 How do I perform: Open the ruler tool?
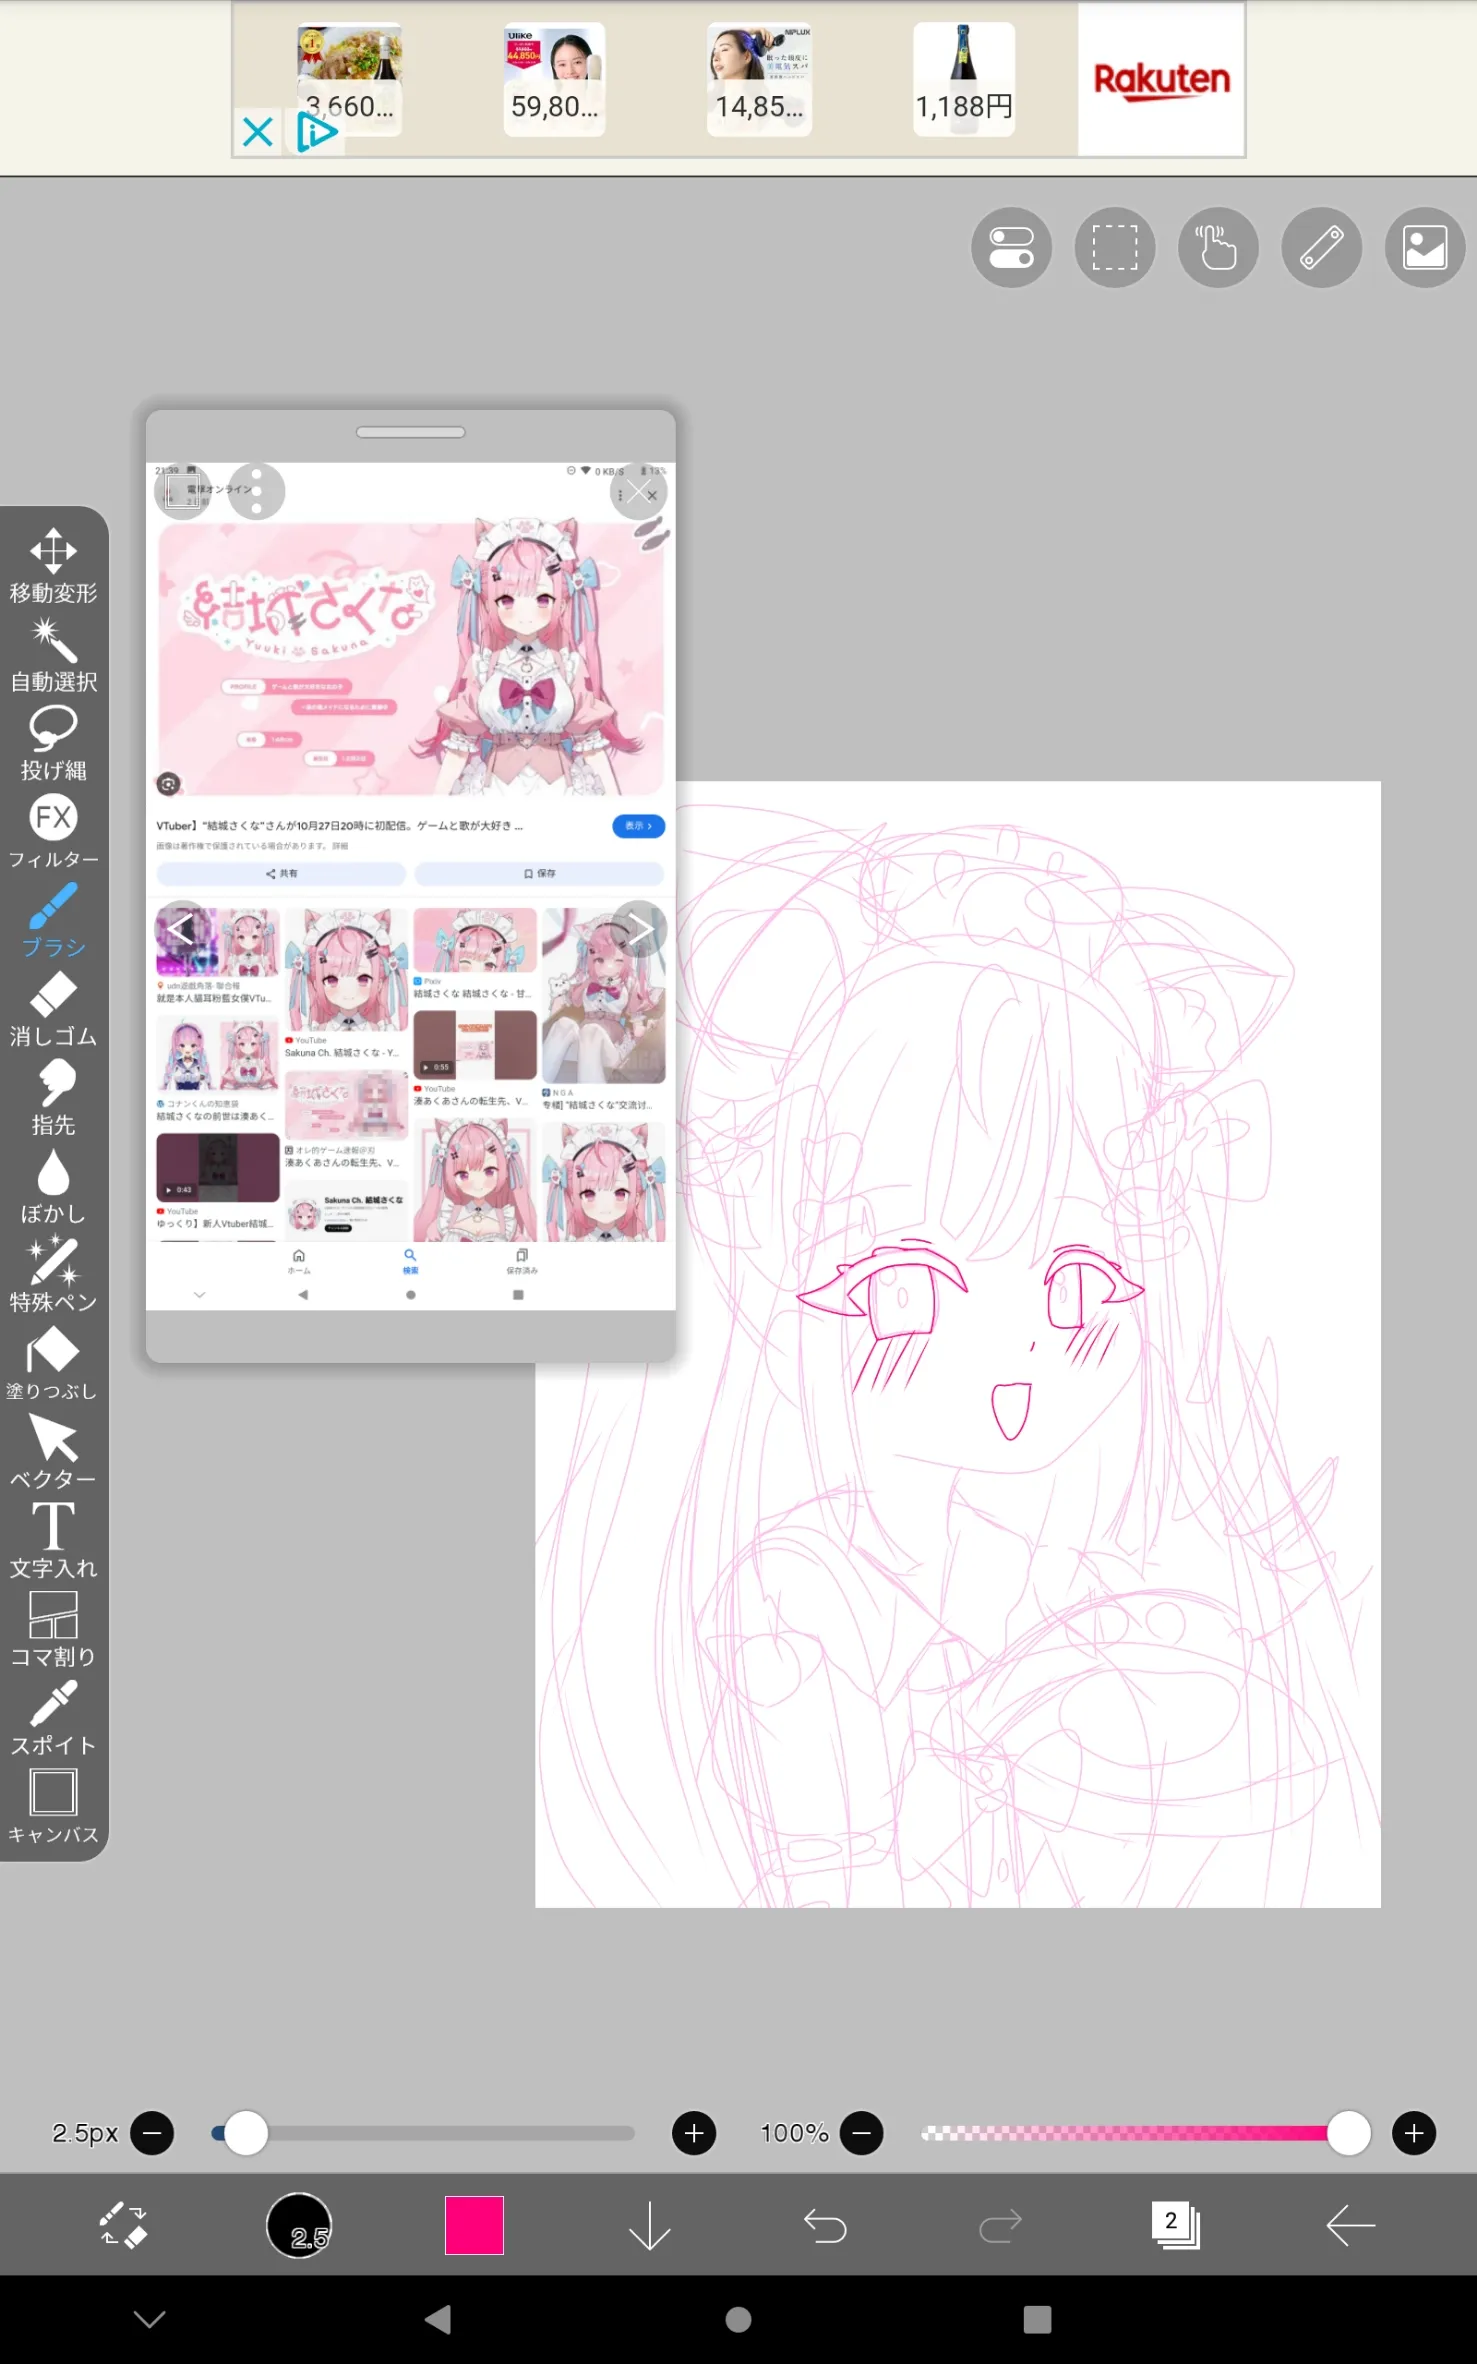point(1321,248)
